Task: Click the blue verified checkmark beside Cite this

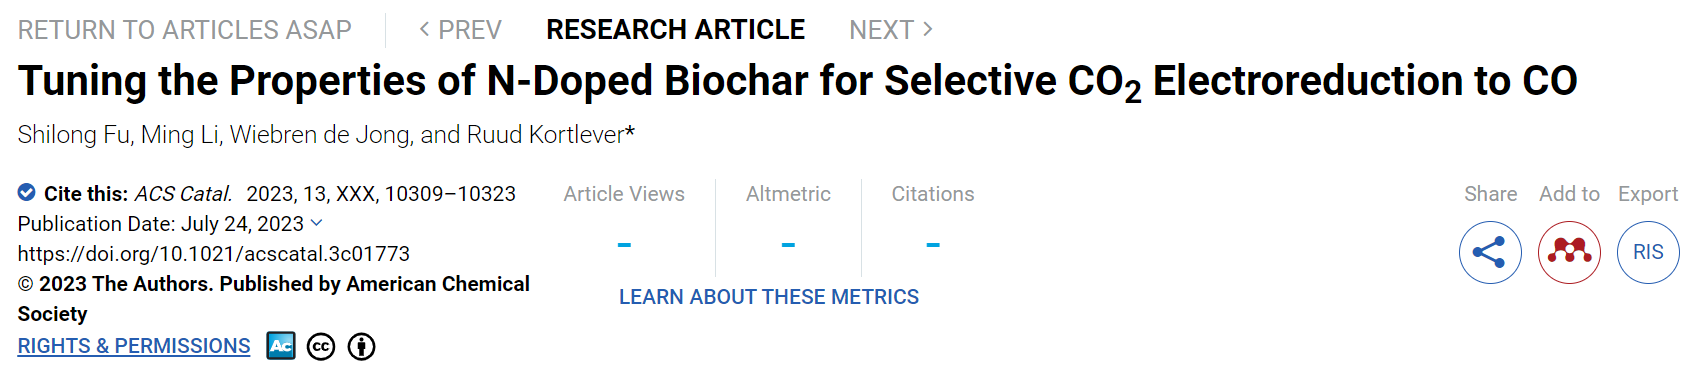Action: (27, 192)
